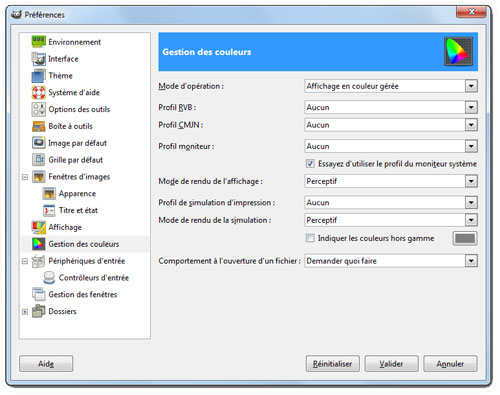500x395 pixels.
Task: Select Environnement in the category list
Action: tap(75, 42)
